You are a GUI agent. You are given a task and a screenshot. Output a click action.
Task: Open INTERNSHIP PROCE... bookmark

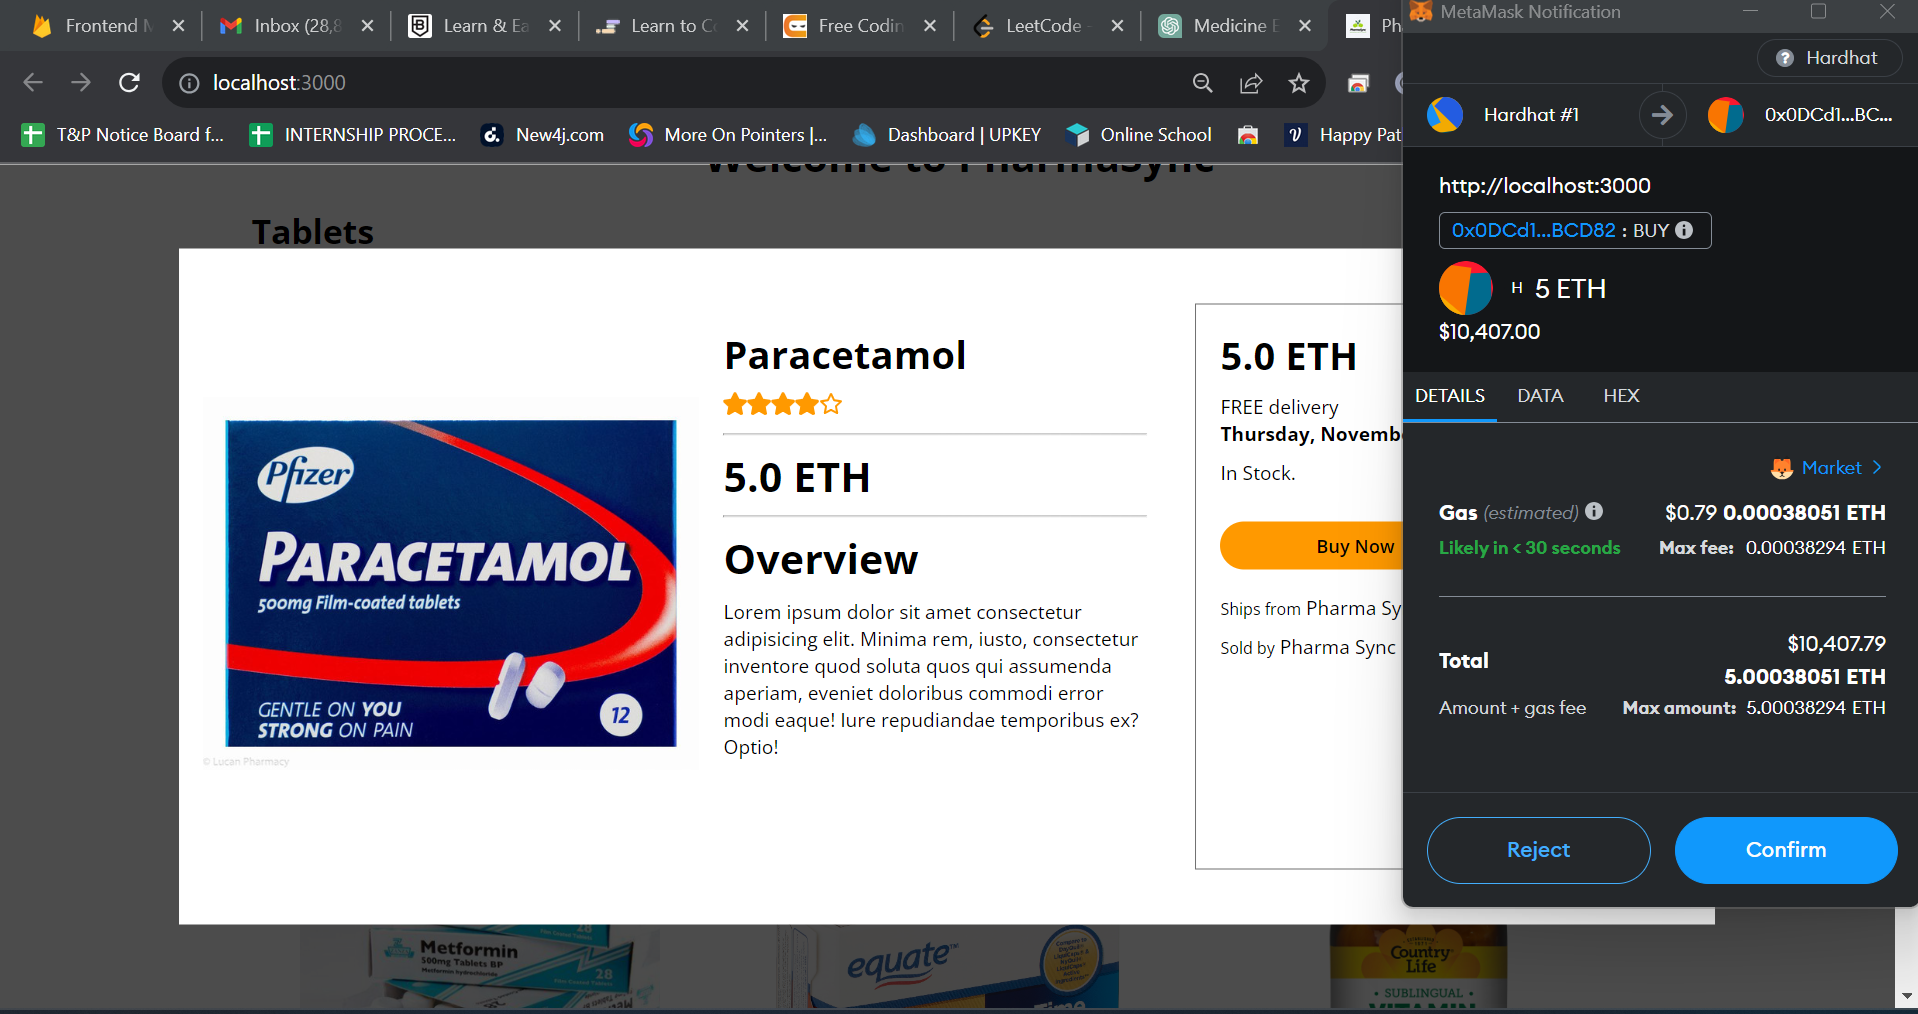coord(353,135)
